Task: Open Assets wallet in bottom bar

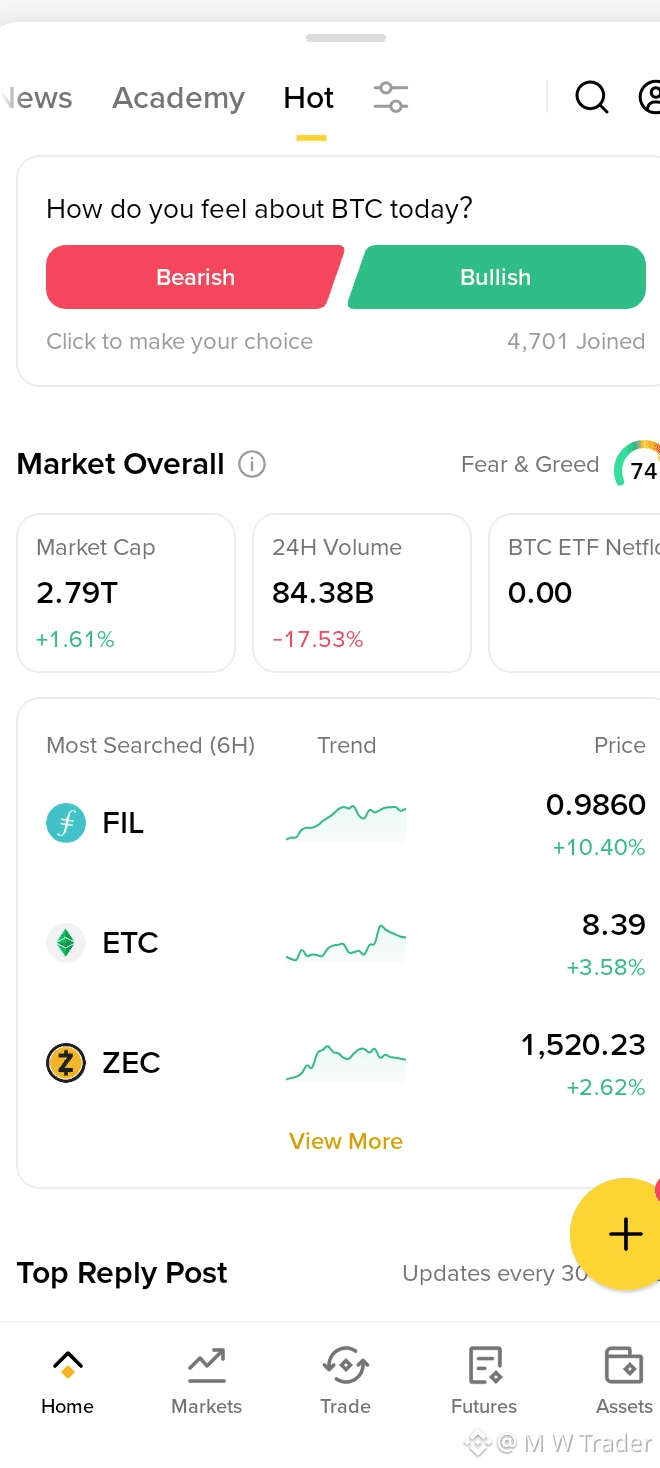Action: (624, 1380)
